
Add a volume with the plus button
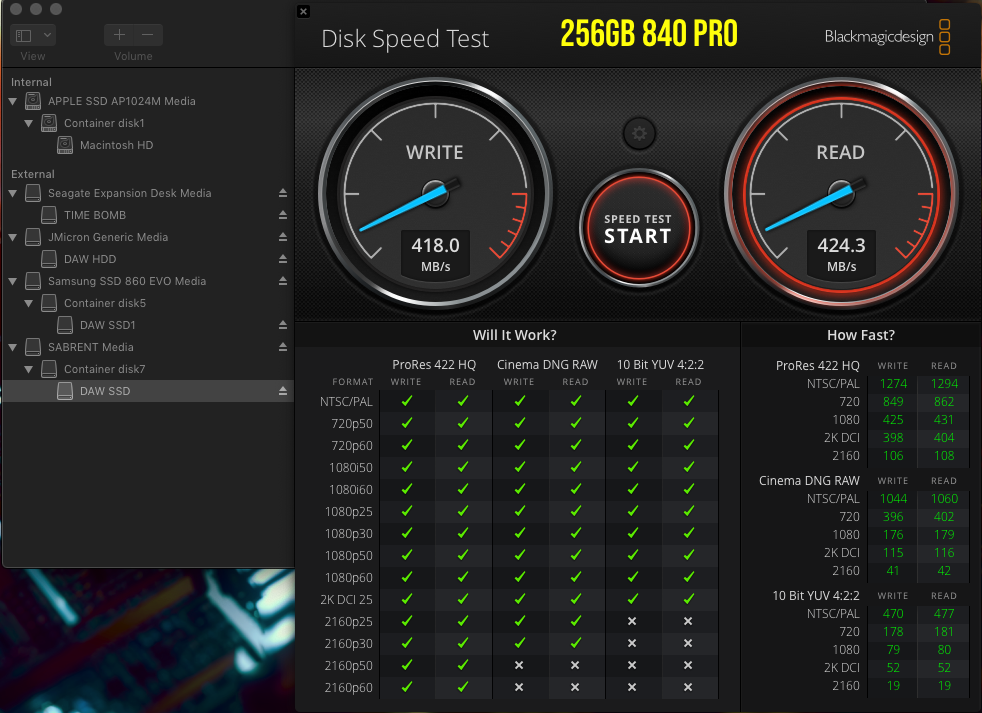tap(119, 35)
